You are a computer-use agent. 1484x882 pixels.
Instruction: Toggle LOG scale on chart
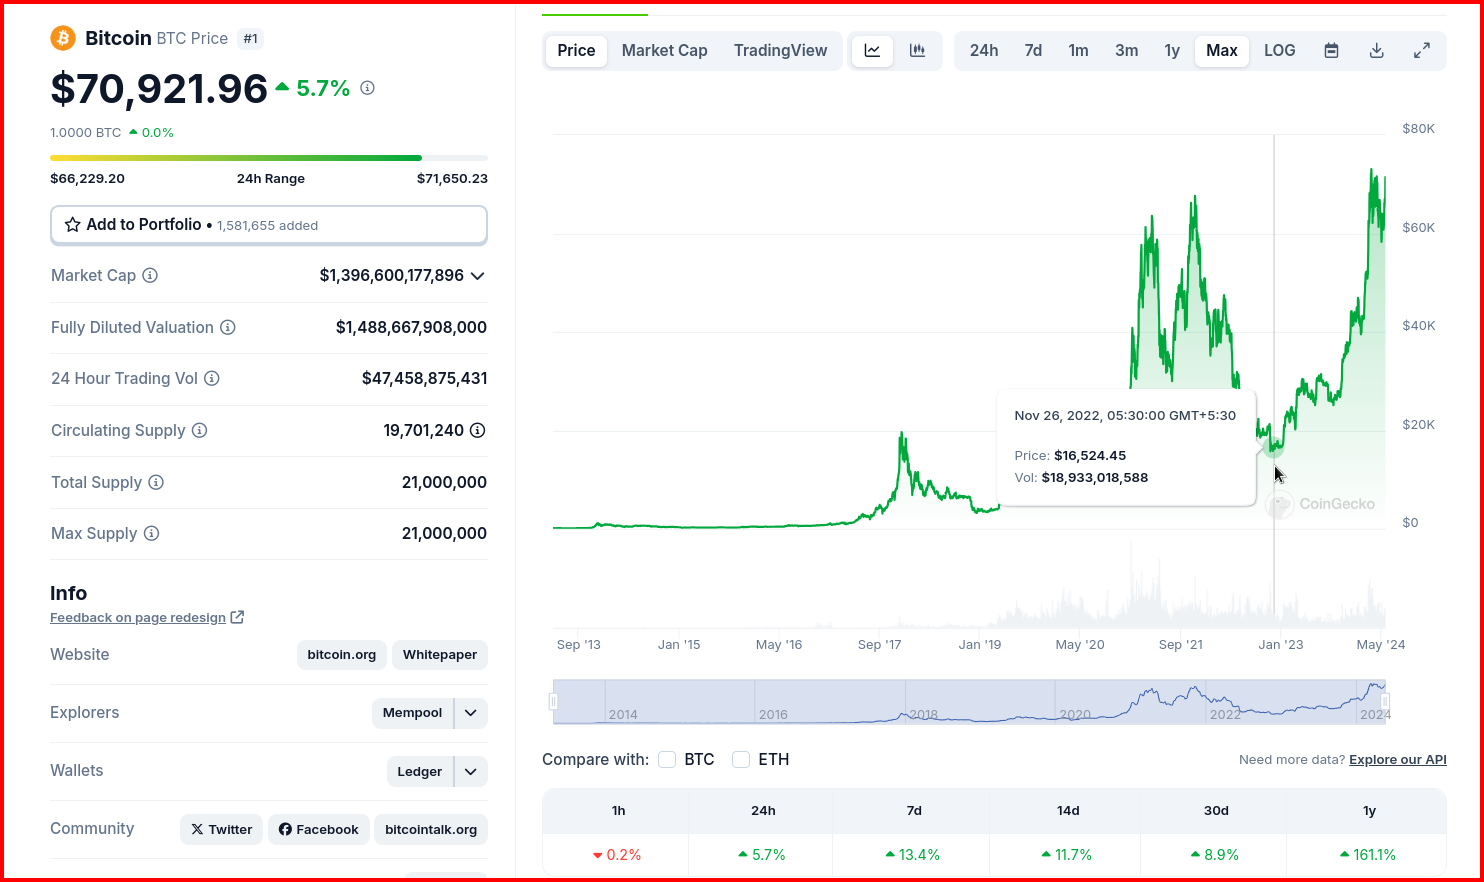coord(1280,51)
